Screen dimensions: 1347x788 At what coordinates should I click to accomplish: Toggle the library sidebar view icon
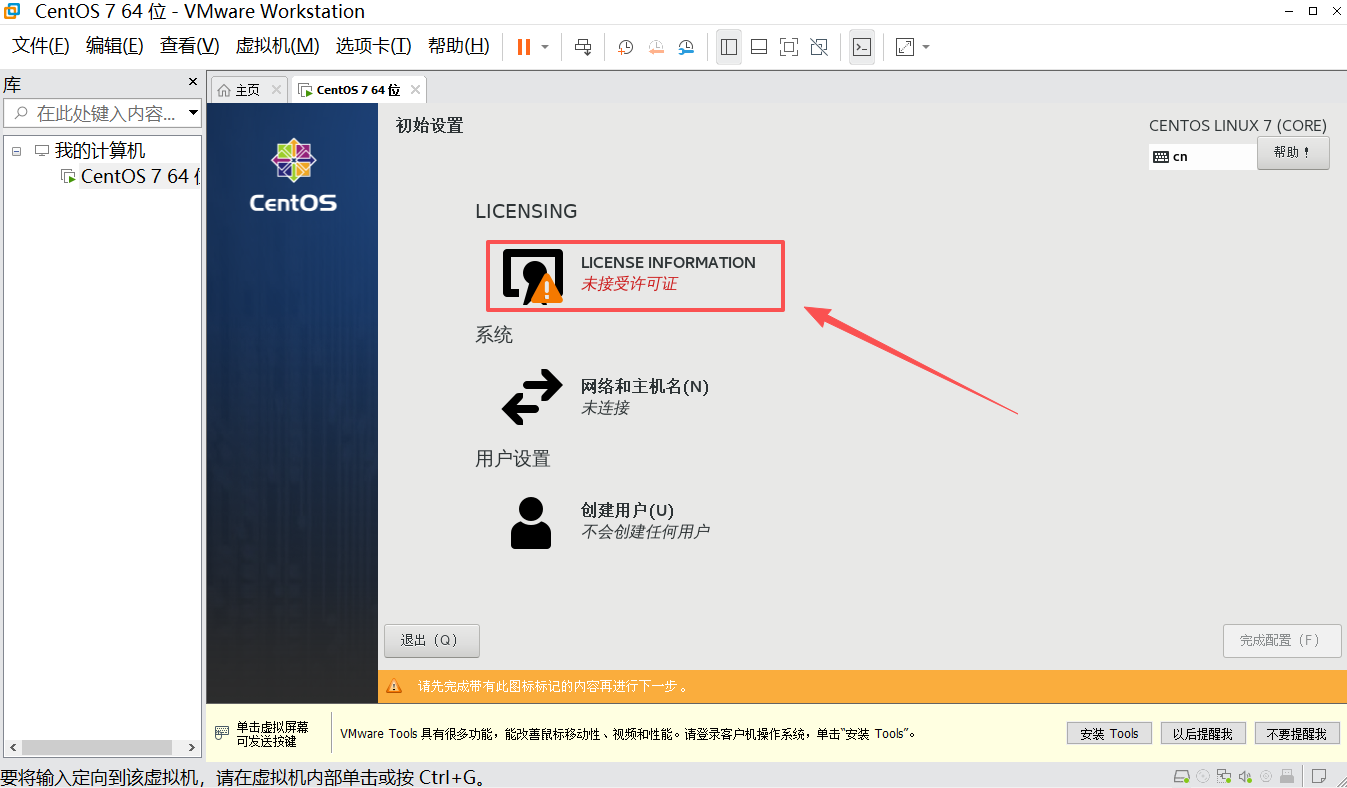(729, 47)
